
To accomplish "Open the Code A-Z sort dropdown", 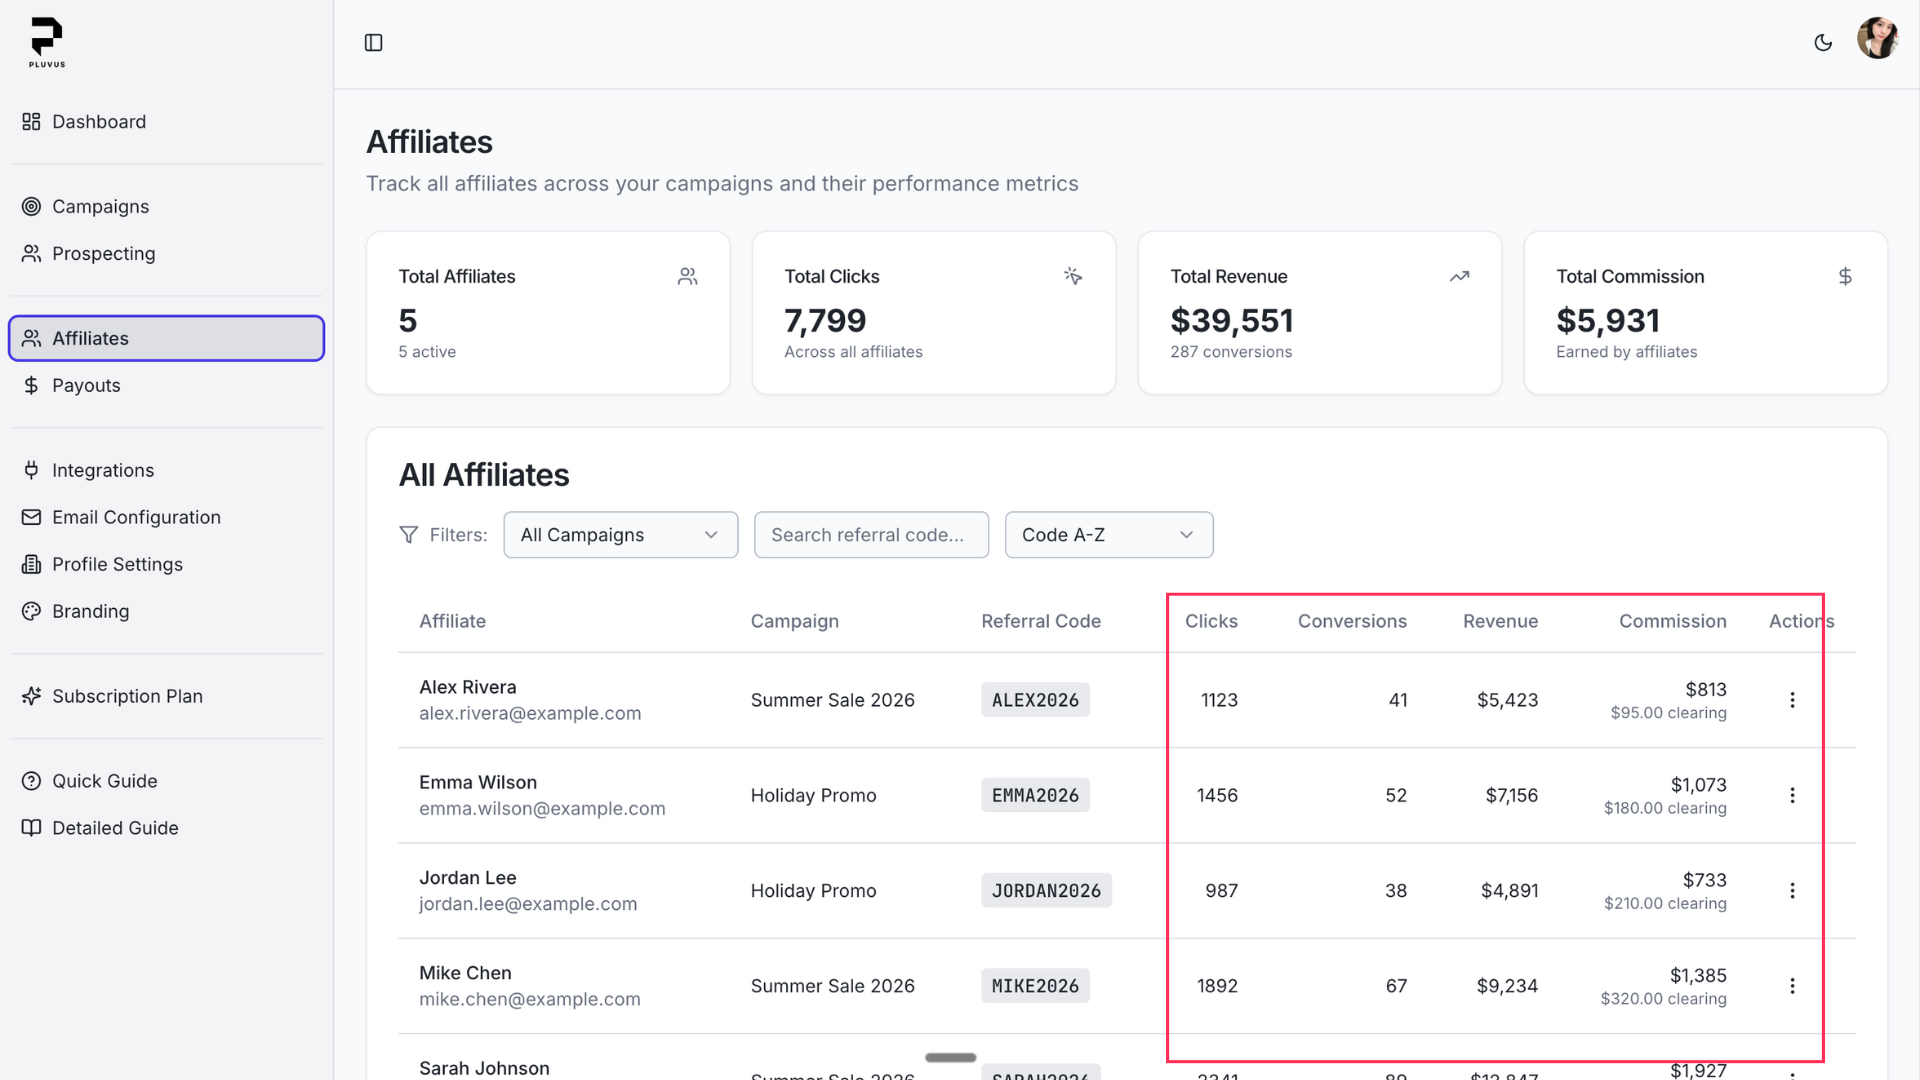I will point(1109,536).
